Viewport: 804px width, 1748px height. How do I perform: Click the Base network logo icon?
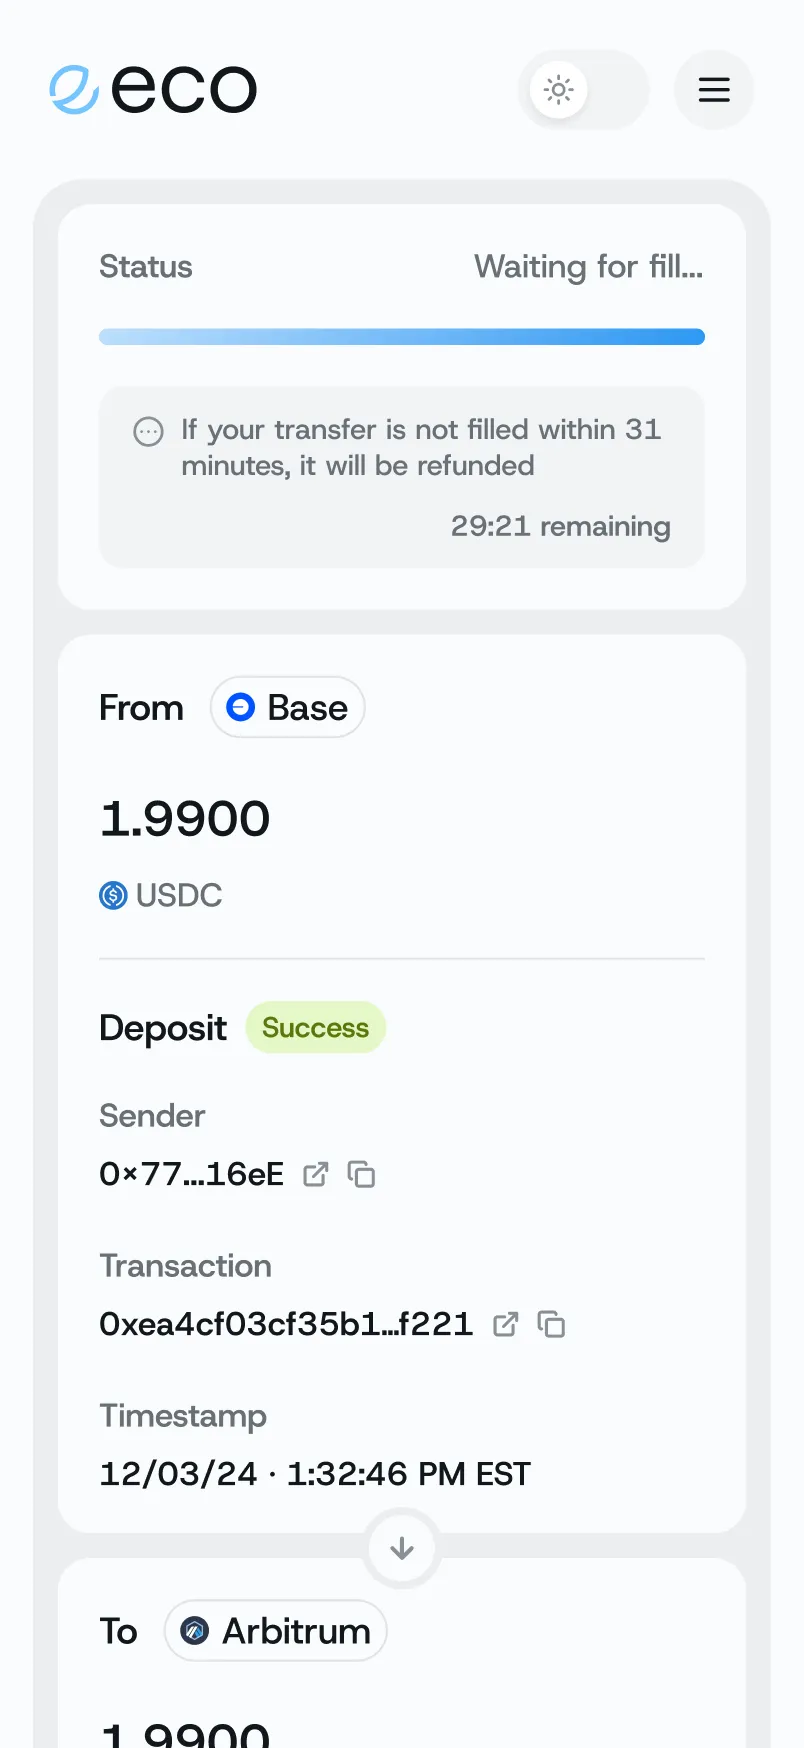(x=241, y=708)
